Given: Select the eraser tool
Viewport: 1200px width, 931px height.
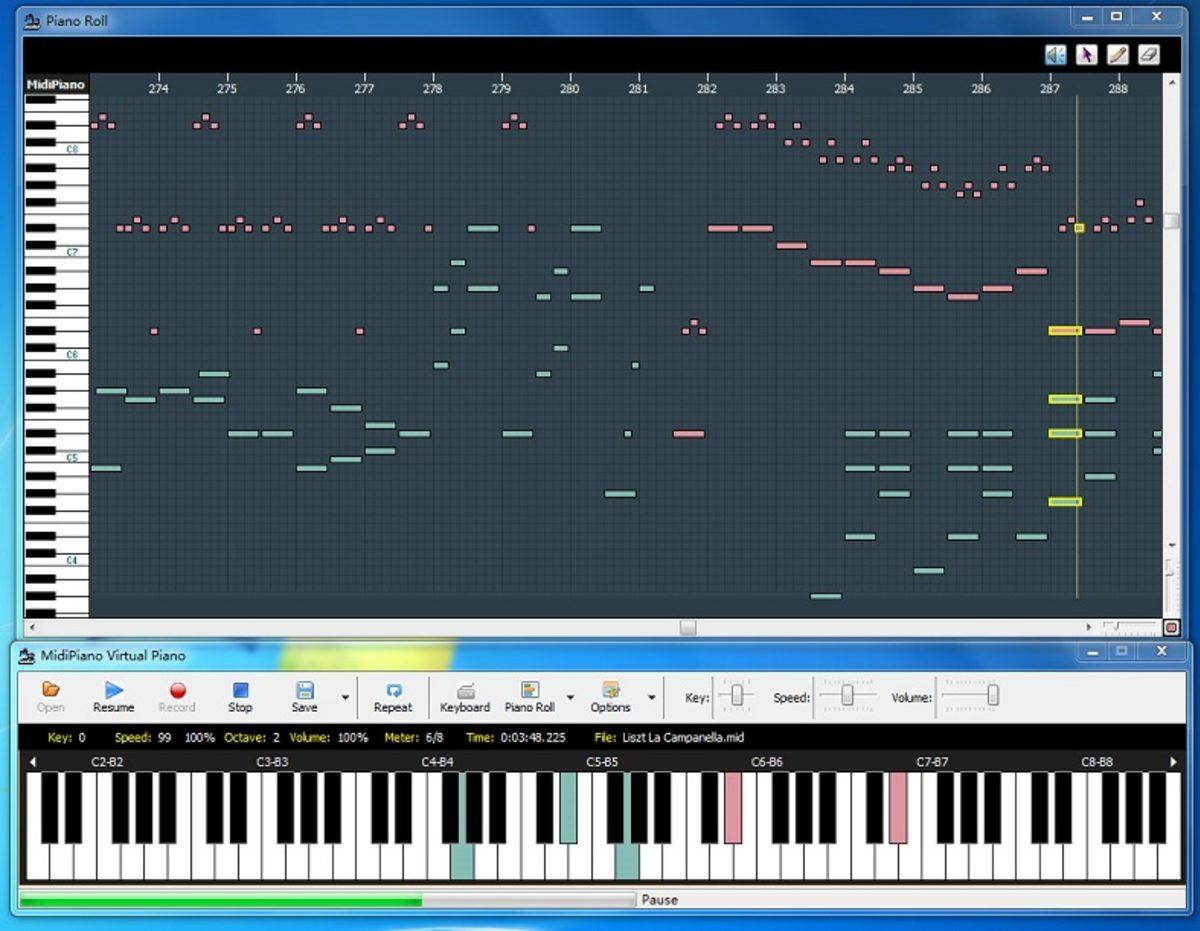Looking at the screenshot, I should pos(1149,55).
